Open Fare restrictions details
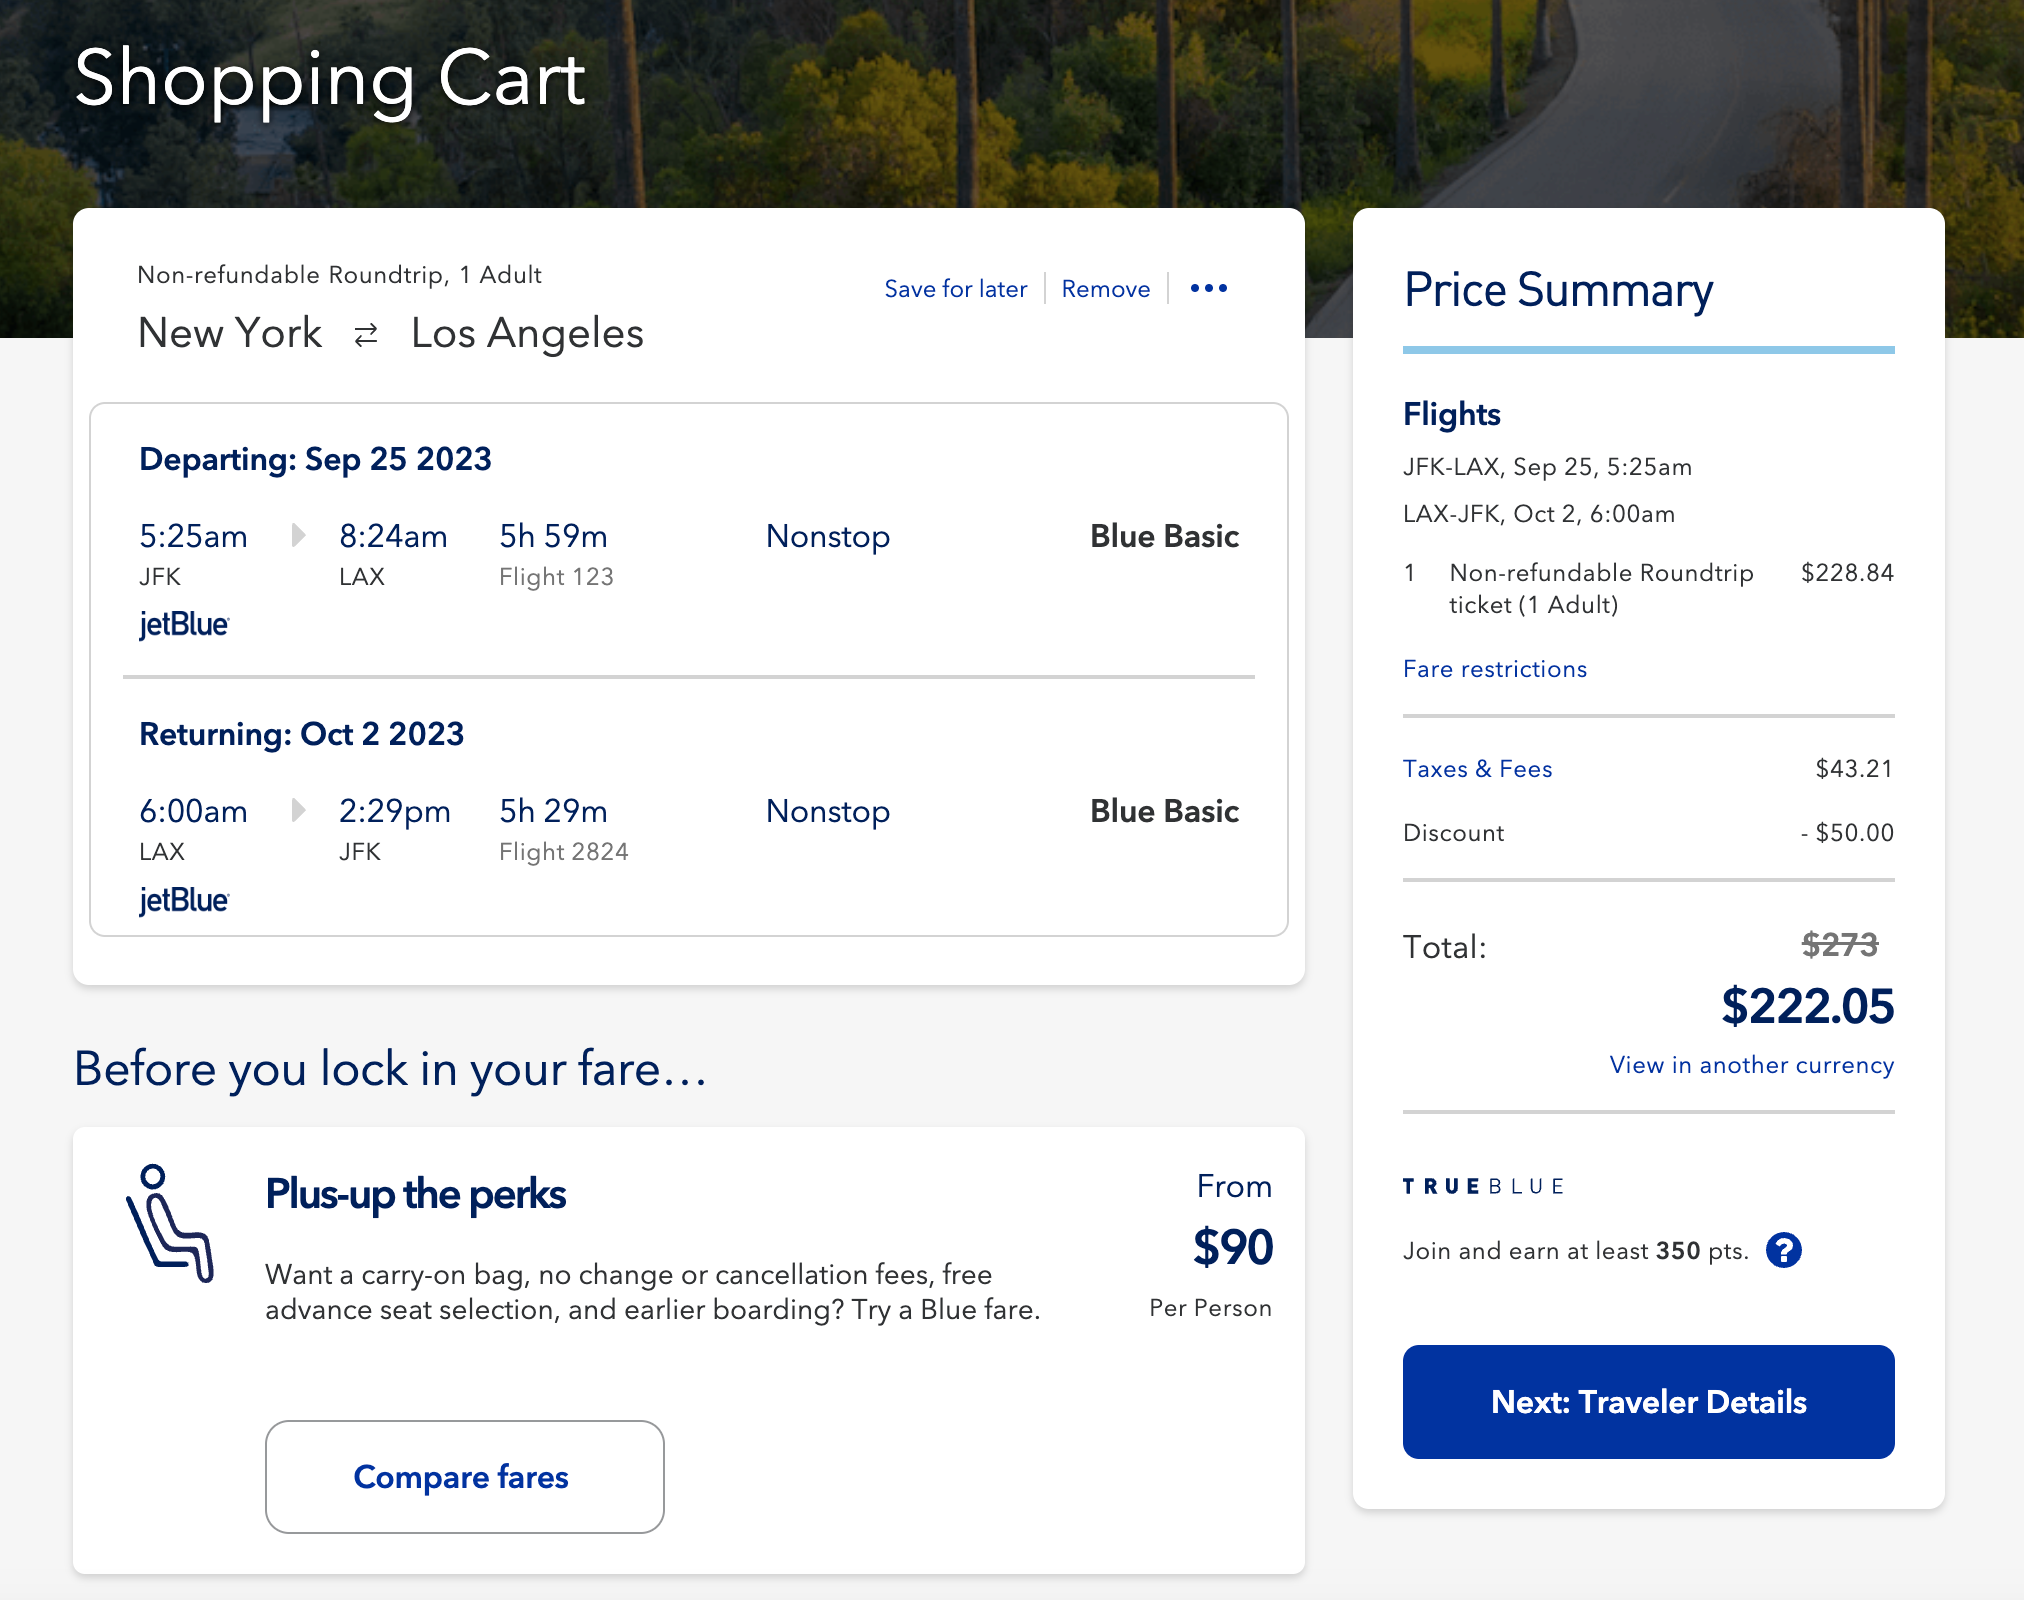The image size is (2024, 1600). 1494,669
